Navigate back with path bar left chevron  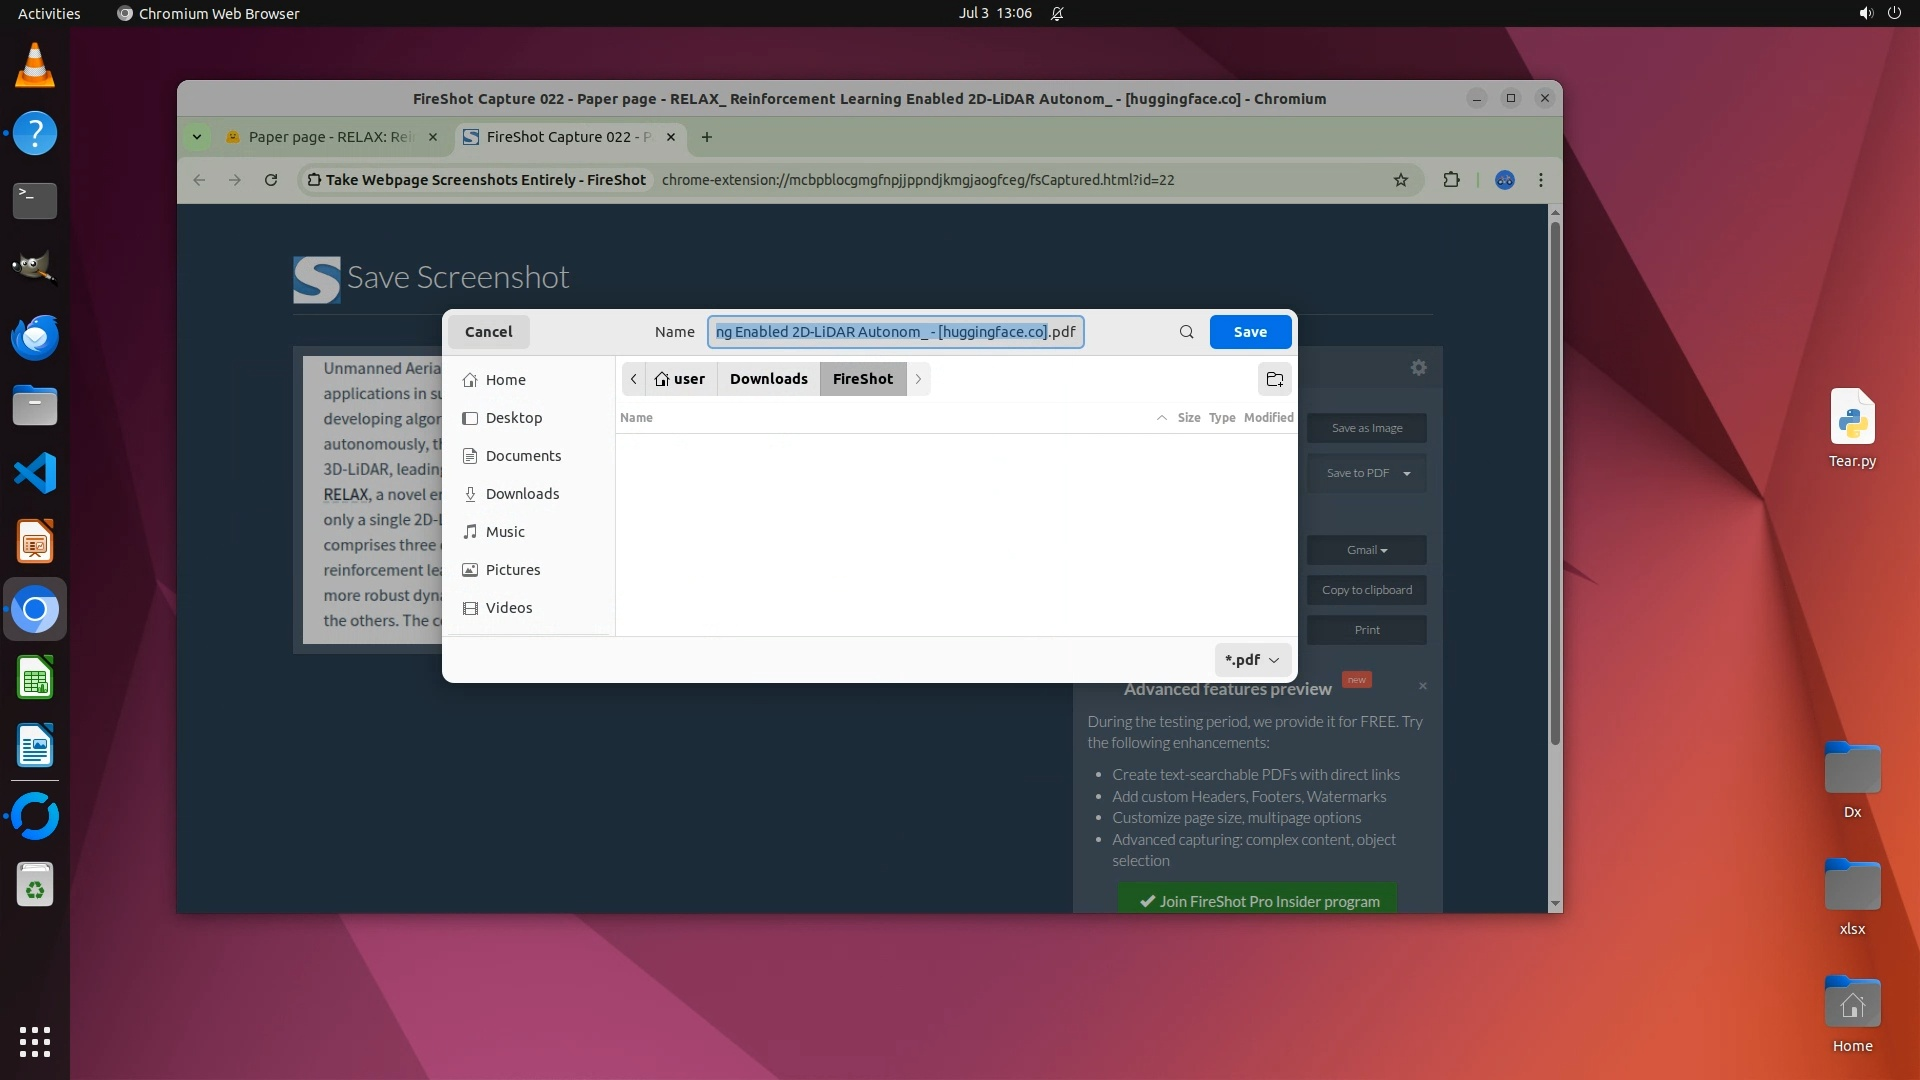[x=633, y=379]
